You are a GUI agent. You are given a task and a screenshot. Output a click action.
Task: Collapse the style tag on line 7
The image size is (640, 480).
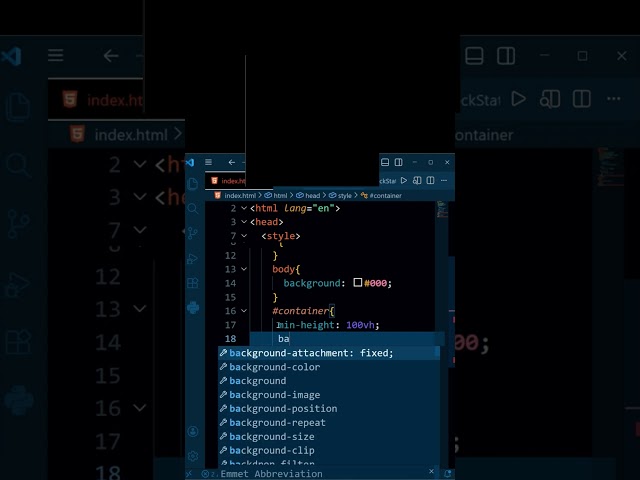[x=244, y=236]
